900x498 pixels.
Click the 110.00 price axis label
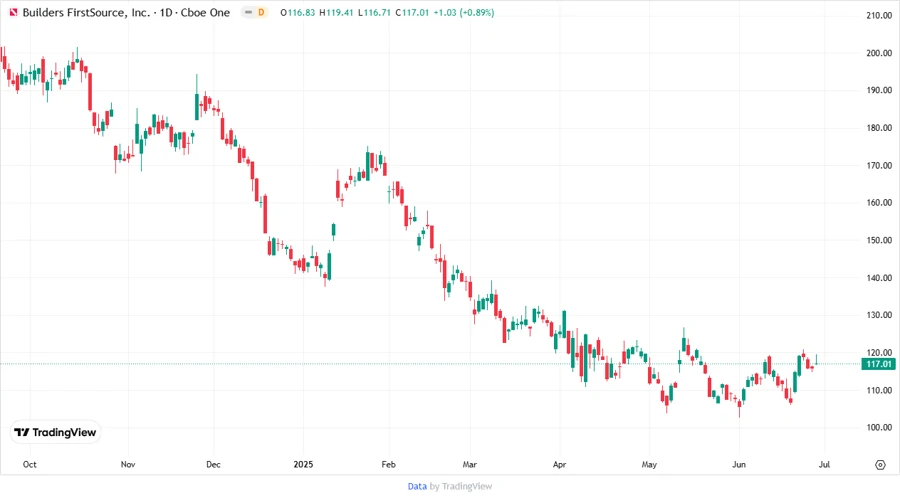coord(879,390)
